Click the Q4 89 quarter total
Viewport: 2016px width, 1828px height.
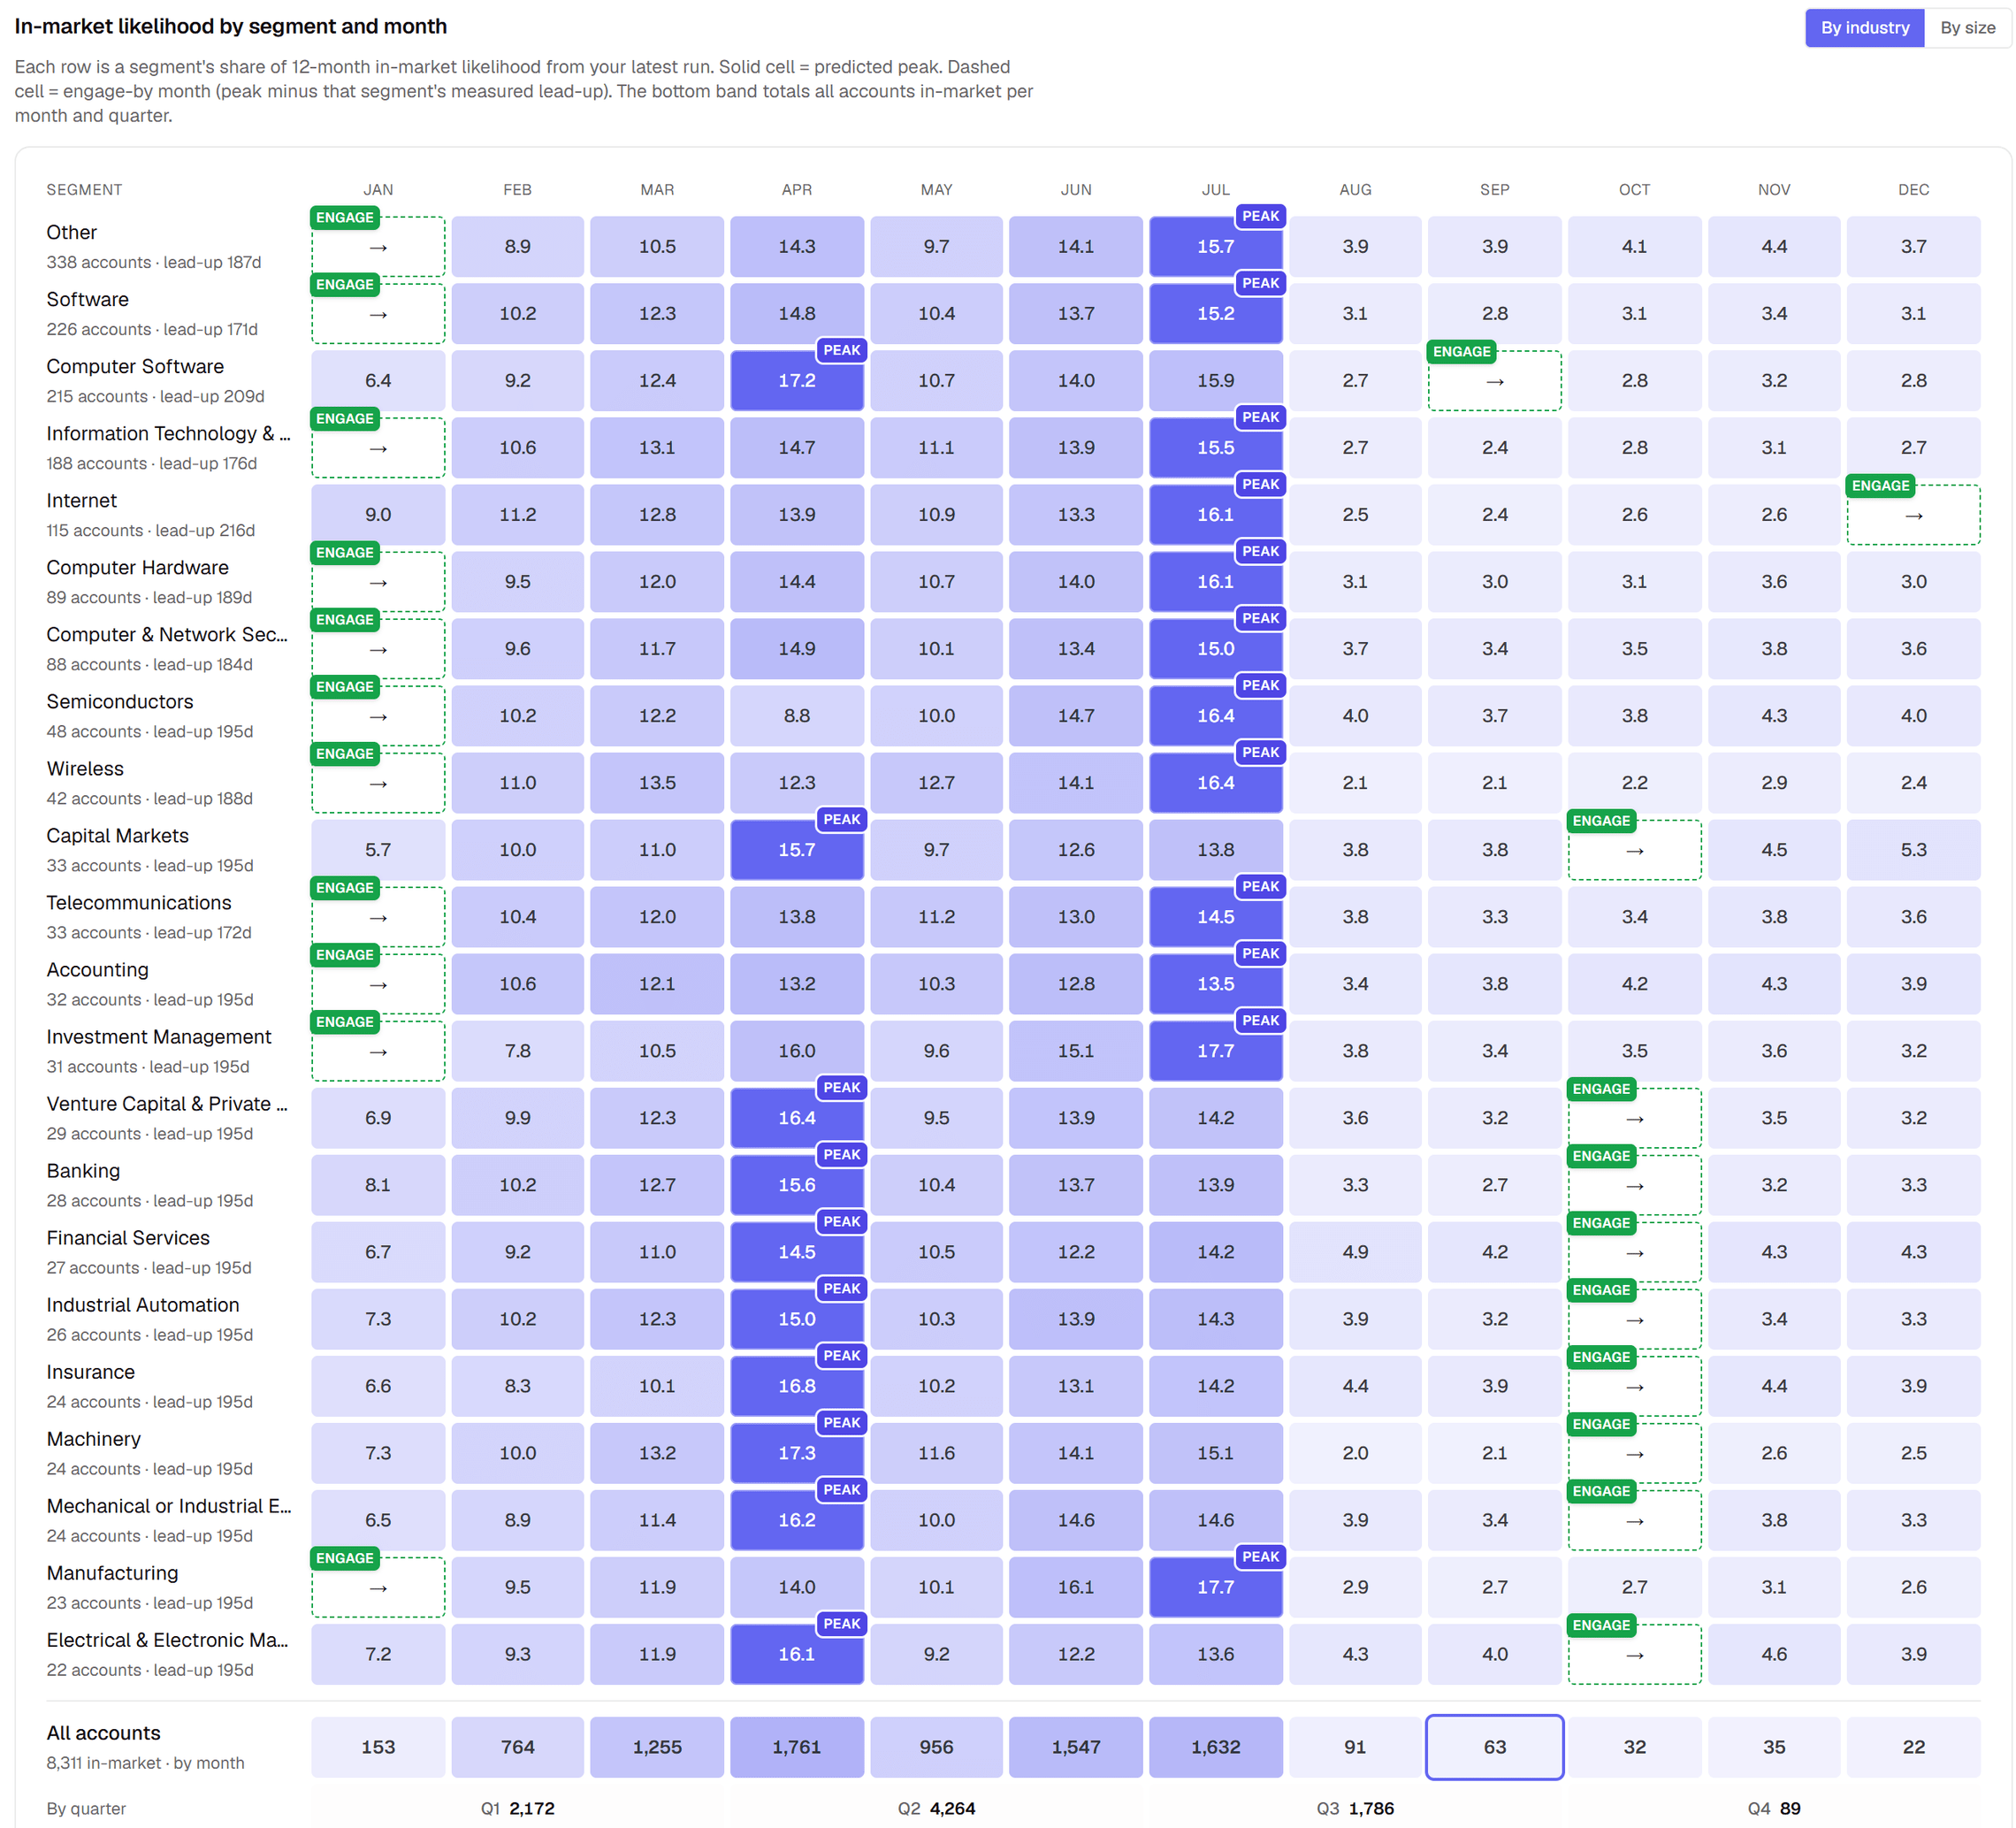pos(1774,1808)
